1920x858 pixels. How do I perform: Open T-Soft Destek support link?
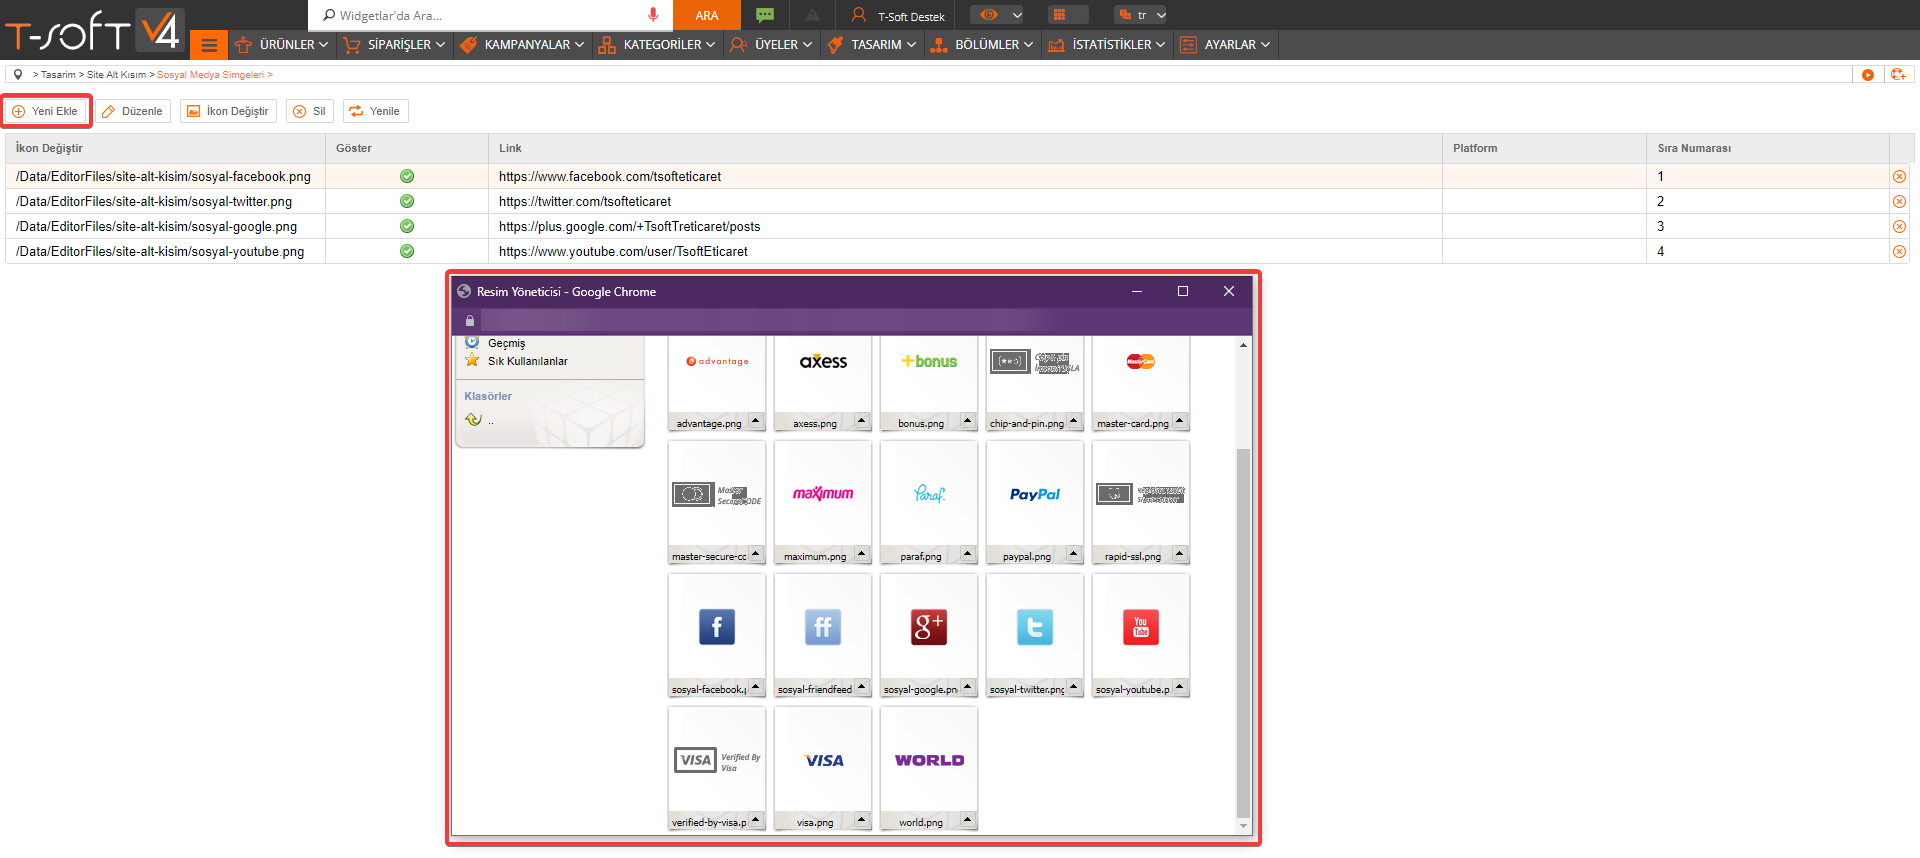pos(898,16)
